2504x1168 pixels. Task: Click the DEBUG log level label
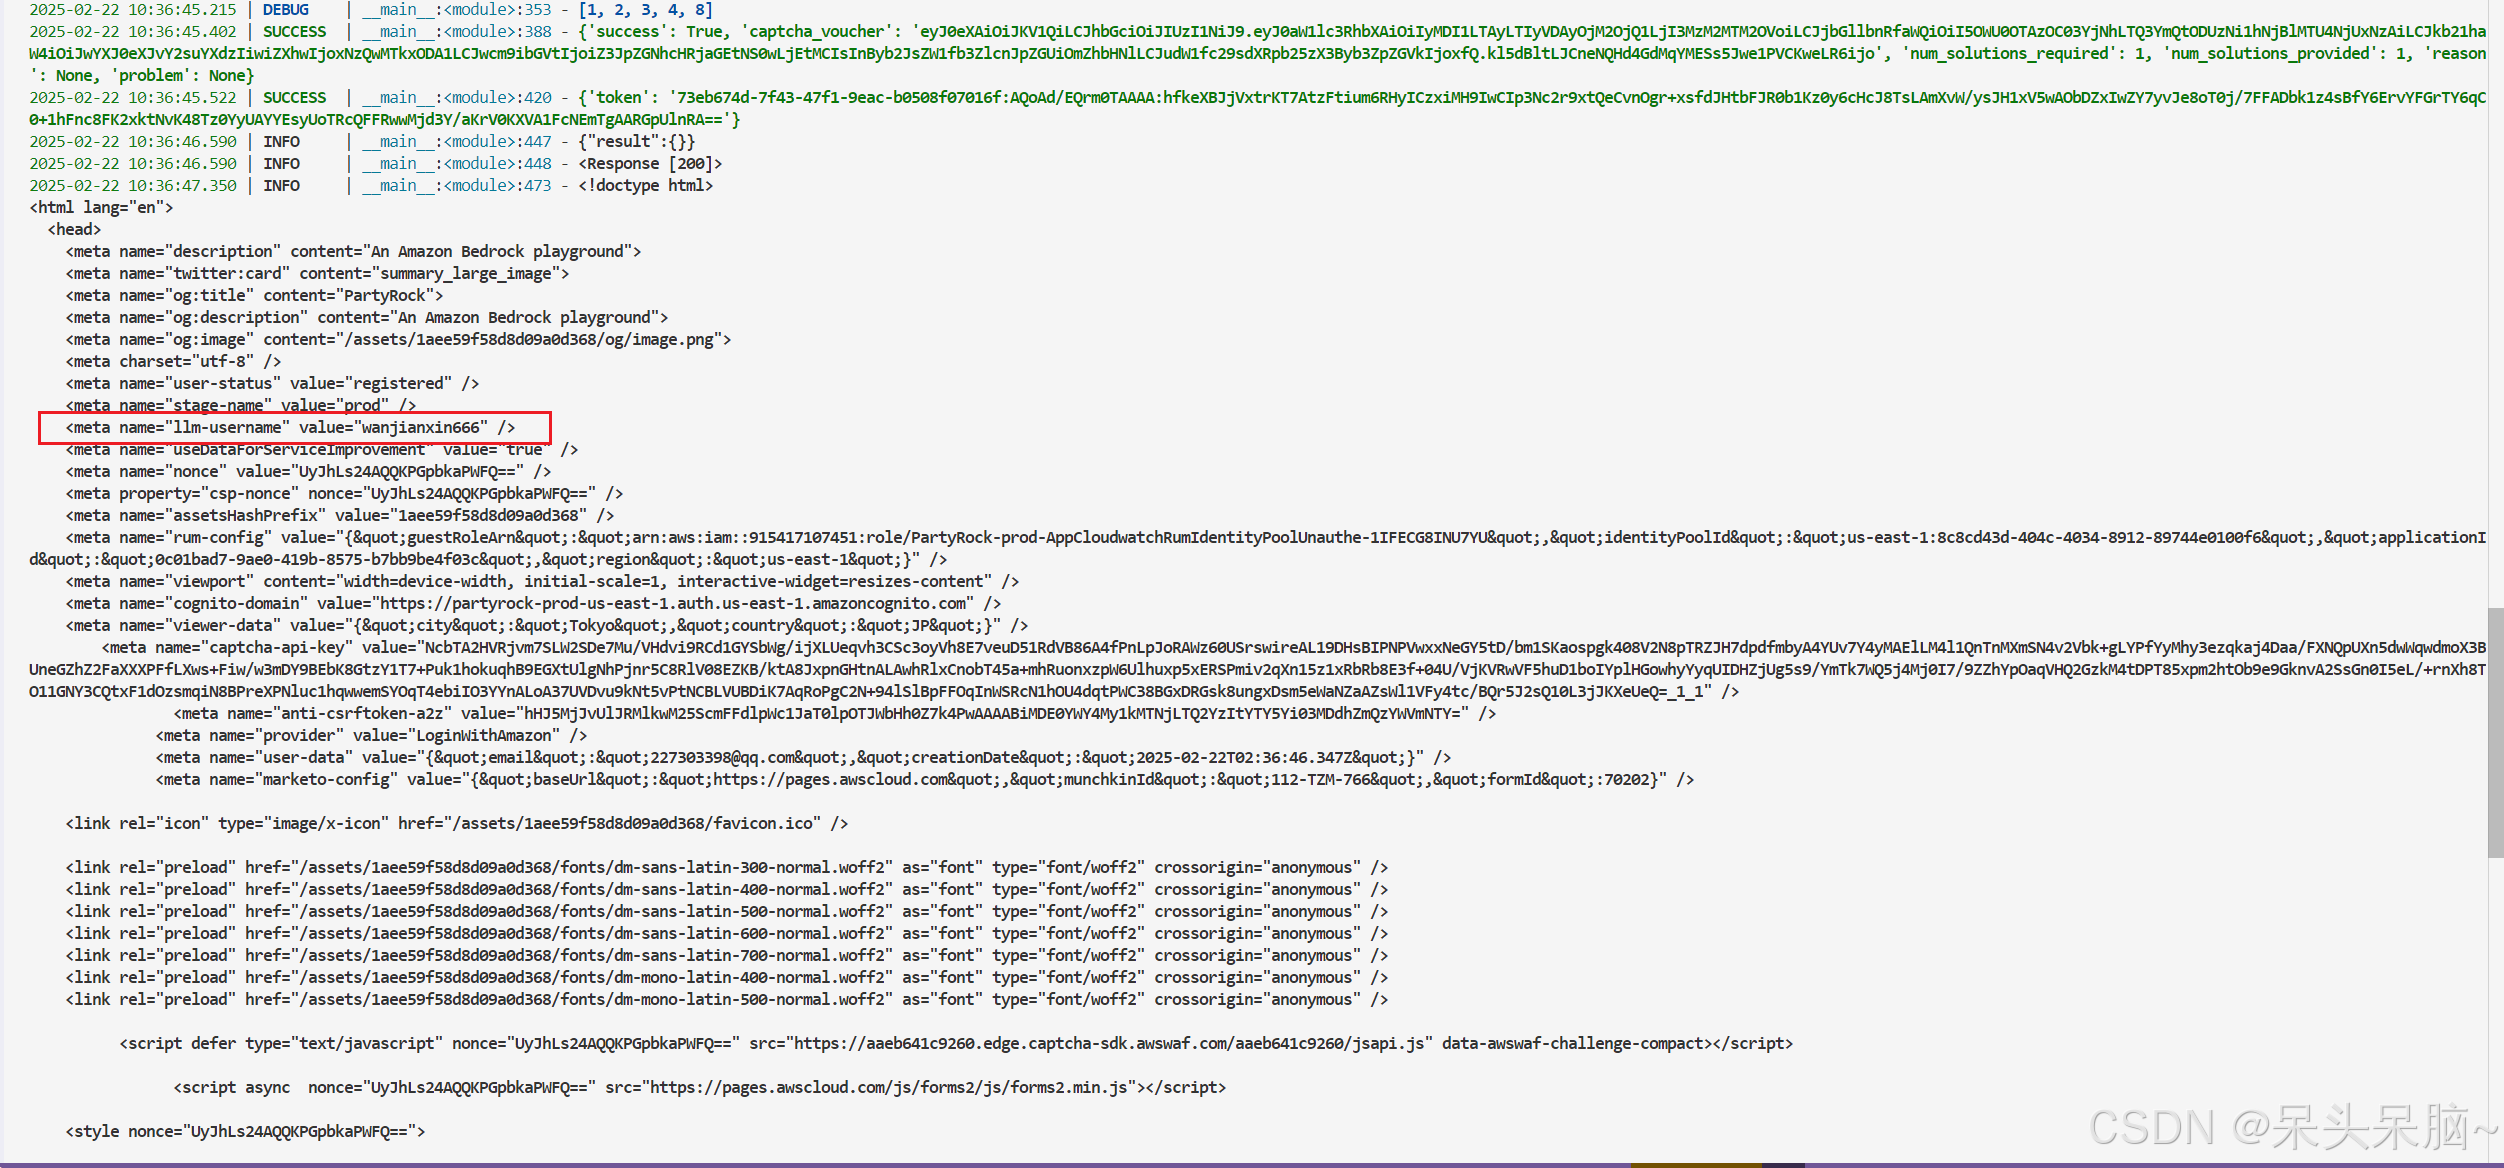pos(286,10)
